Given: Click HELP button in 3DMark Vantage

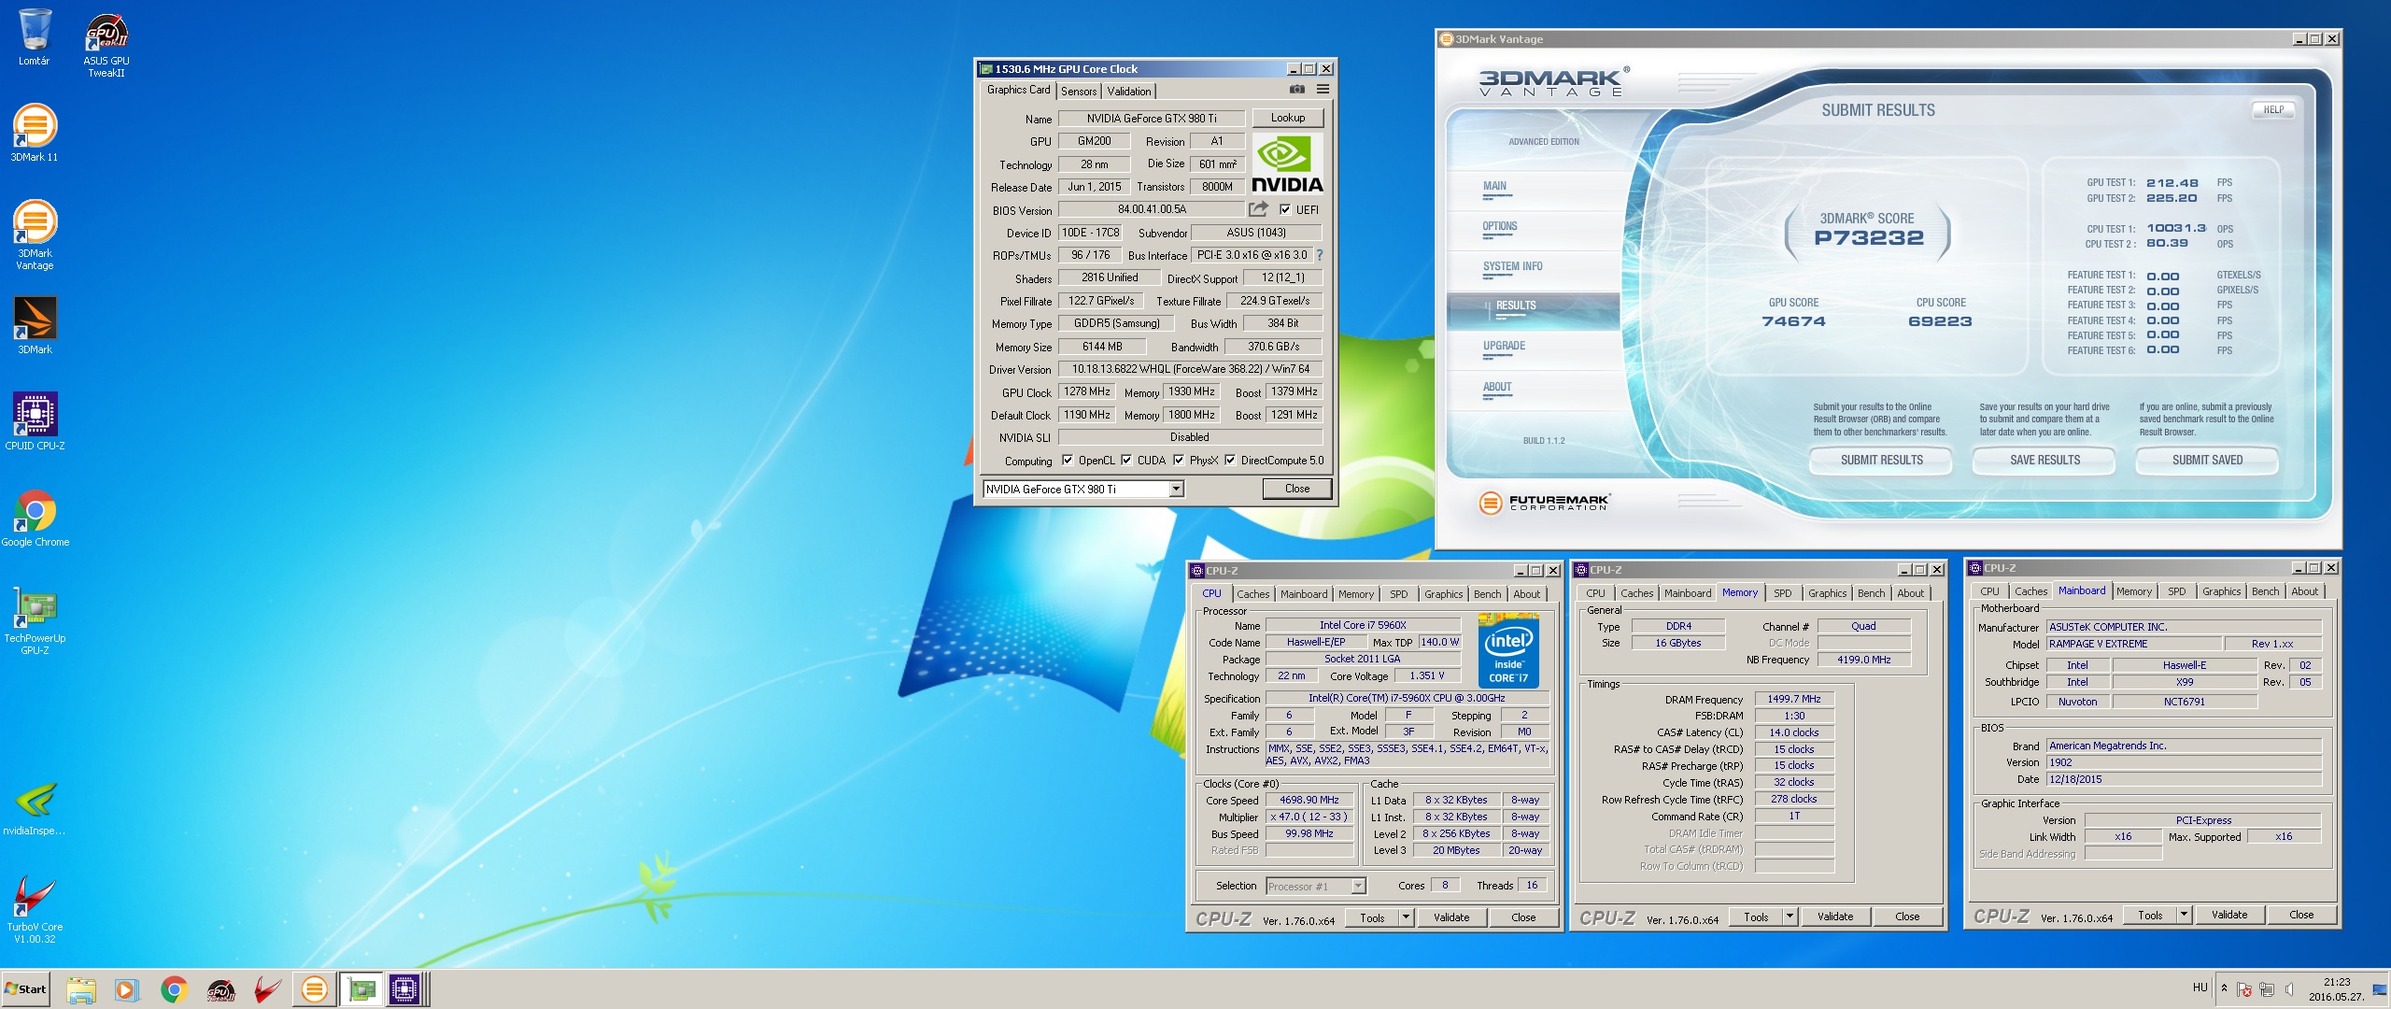Looking at the screenshot, I should point(2273,110).
